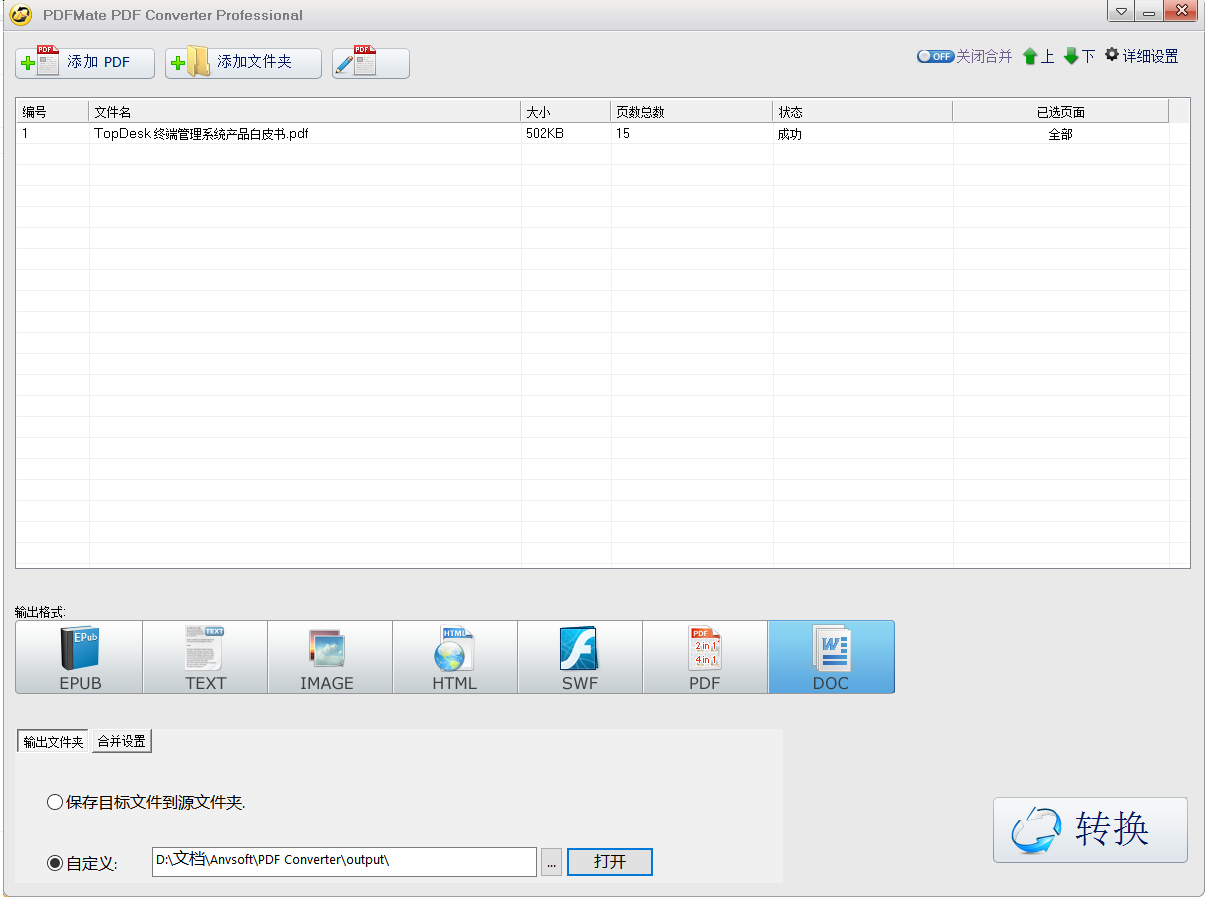This screenshot has height=898, width=1205.
Task: Open 详细设置 gear settings
Action: (1141, 57)
